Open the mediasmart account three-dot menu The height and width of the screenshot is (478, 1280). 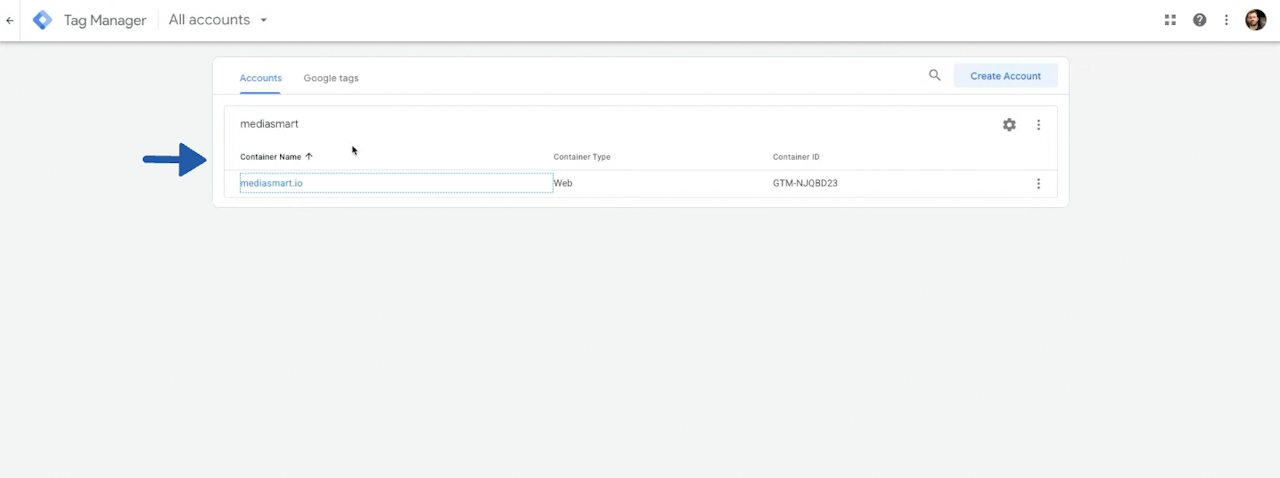[x=1038, y=125]
